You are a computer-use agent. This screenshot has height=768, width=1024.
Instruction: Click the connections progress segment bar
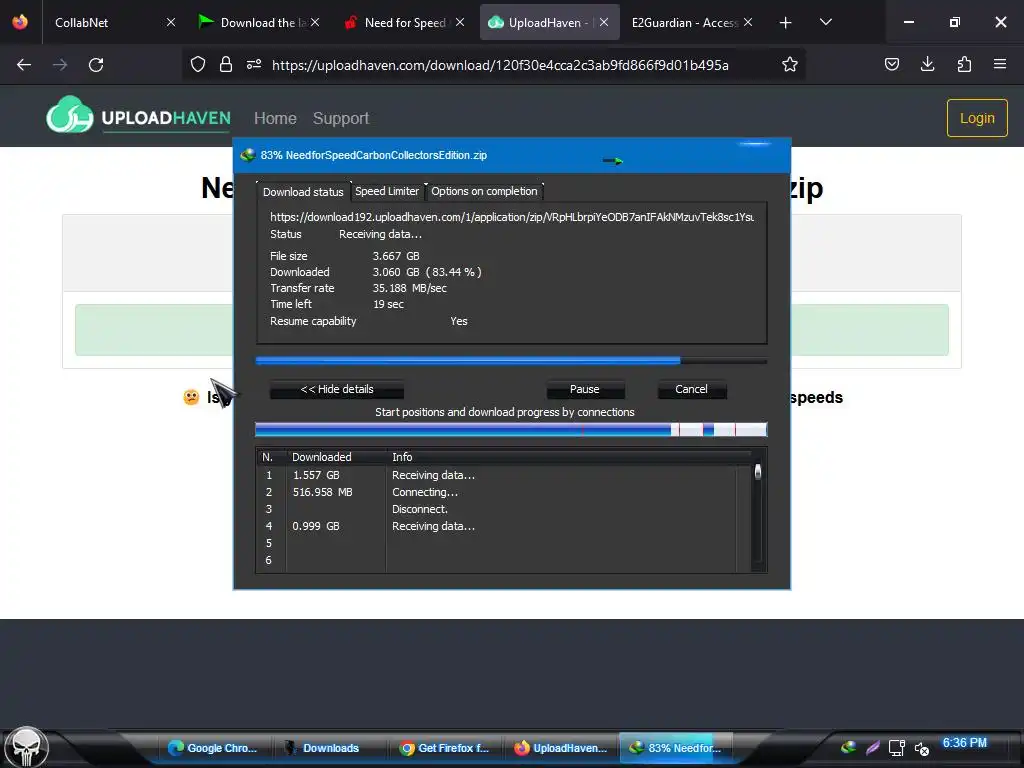click(x=511, y=429)
